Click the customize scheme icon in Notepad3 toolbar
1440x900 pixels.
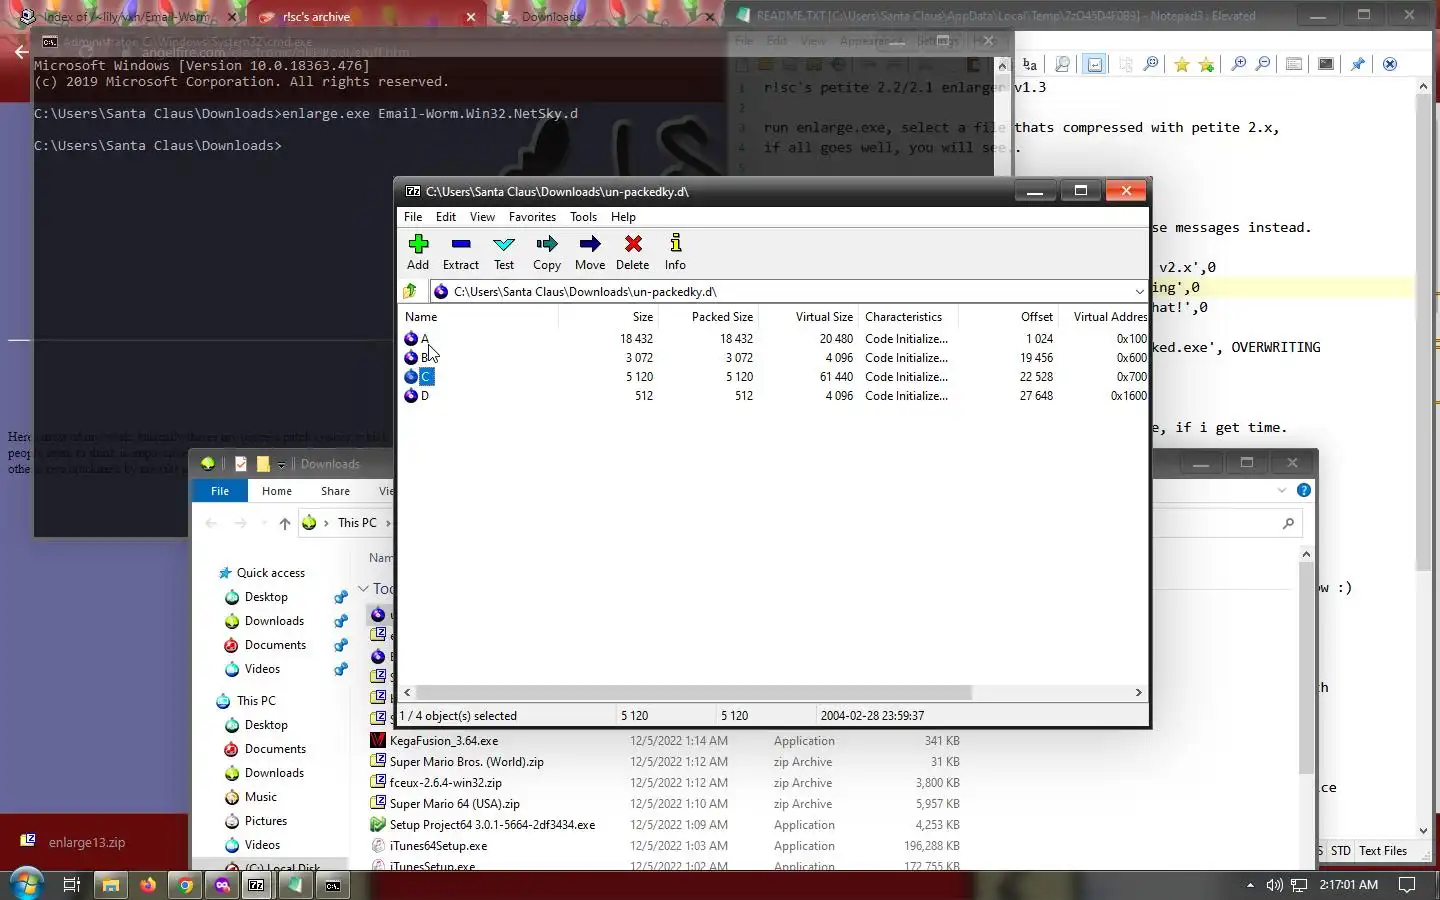[1294, 64]
